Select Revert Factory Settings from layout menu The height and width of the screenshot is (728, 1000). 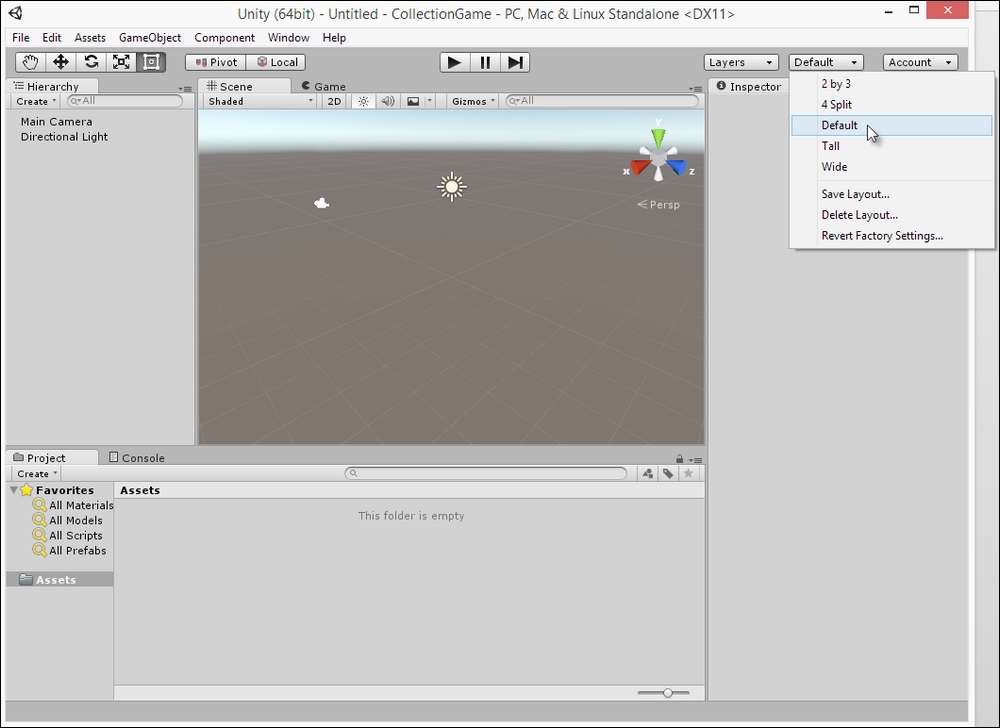point(882,236)
